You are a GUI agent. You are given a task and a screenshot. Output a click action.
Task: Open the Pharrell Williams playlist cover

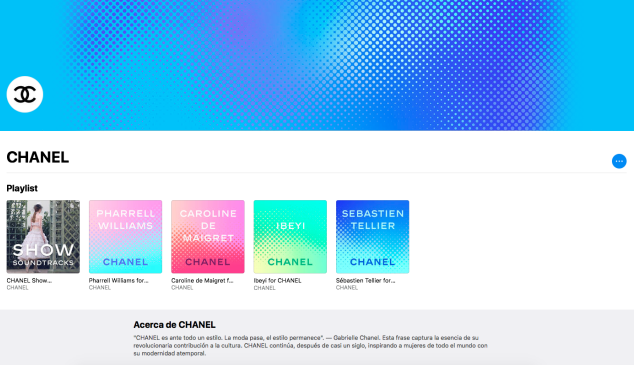click(125, 236)
